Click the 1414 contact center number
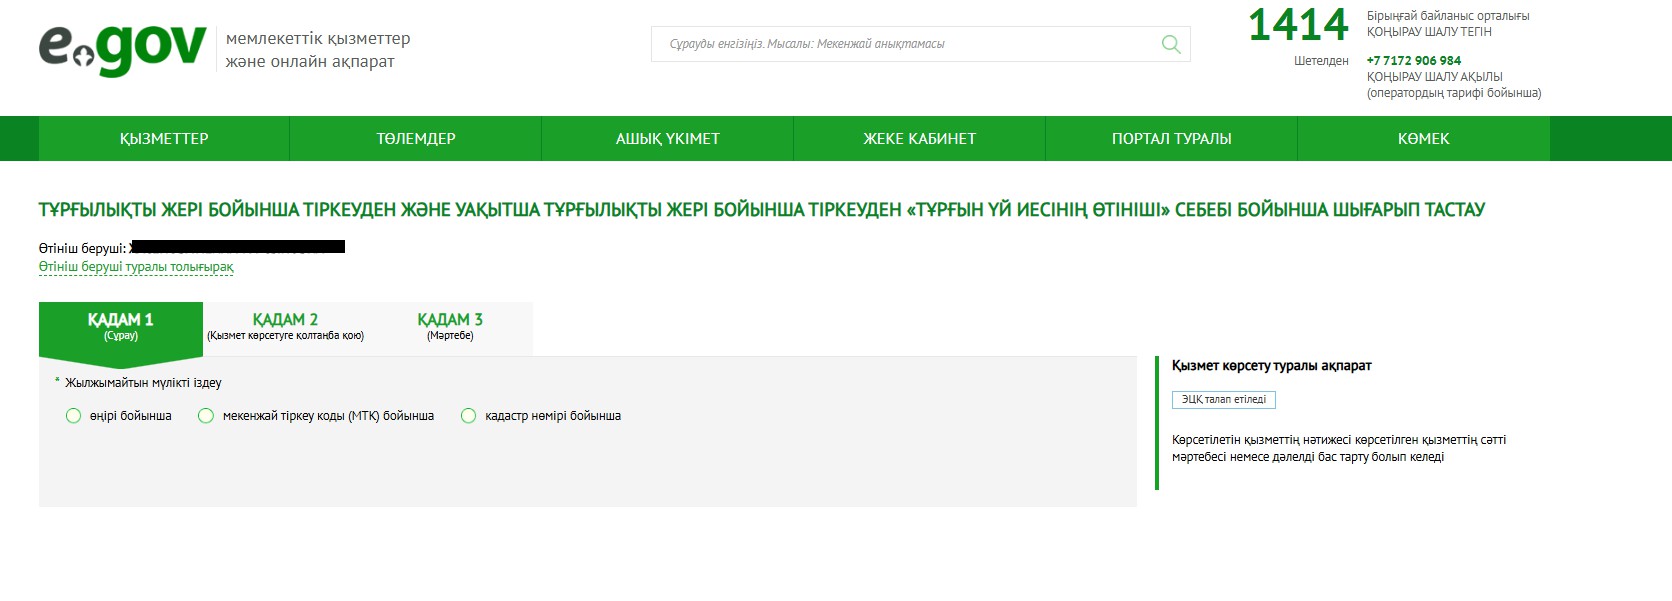The height and width of the screenshot is (601, 1672). tap(1298, 26)
